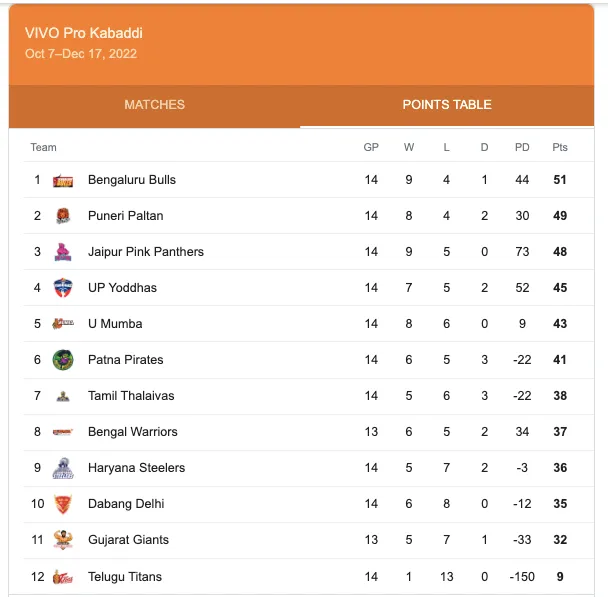Click the Bengaluru Bulls team logo
This screenshot has width=608, height=597.
point(63,180)
